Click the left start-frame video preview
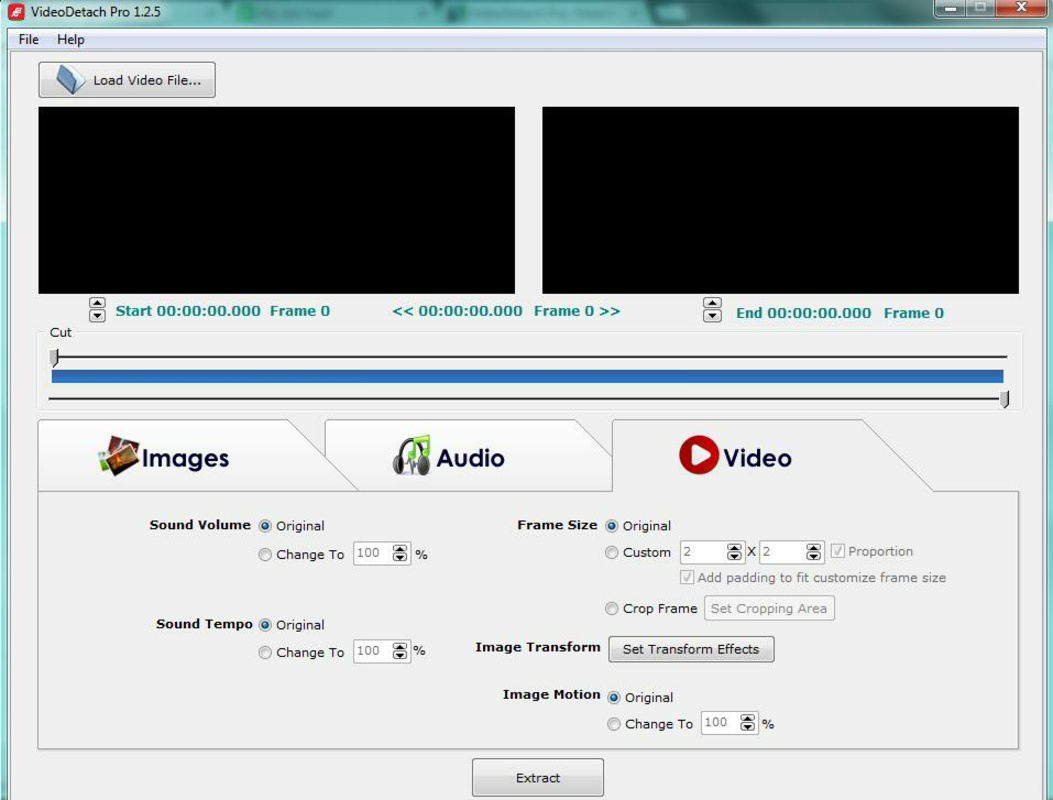Viewport: 1053px width, 800px height. (277, 200)
